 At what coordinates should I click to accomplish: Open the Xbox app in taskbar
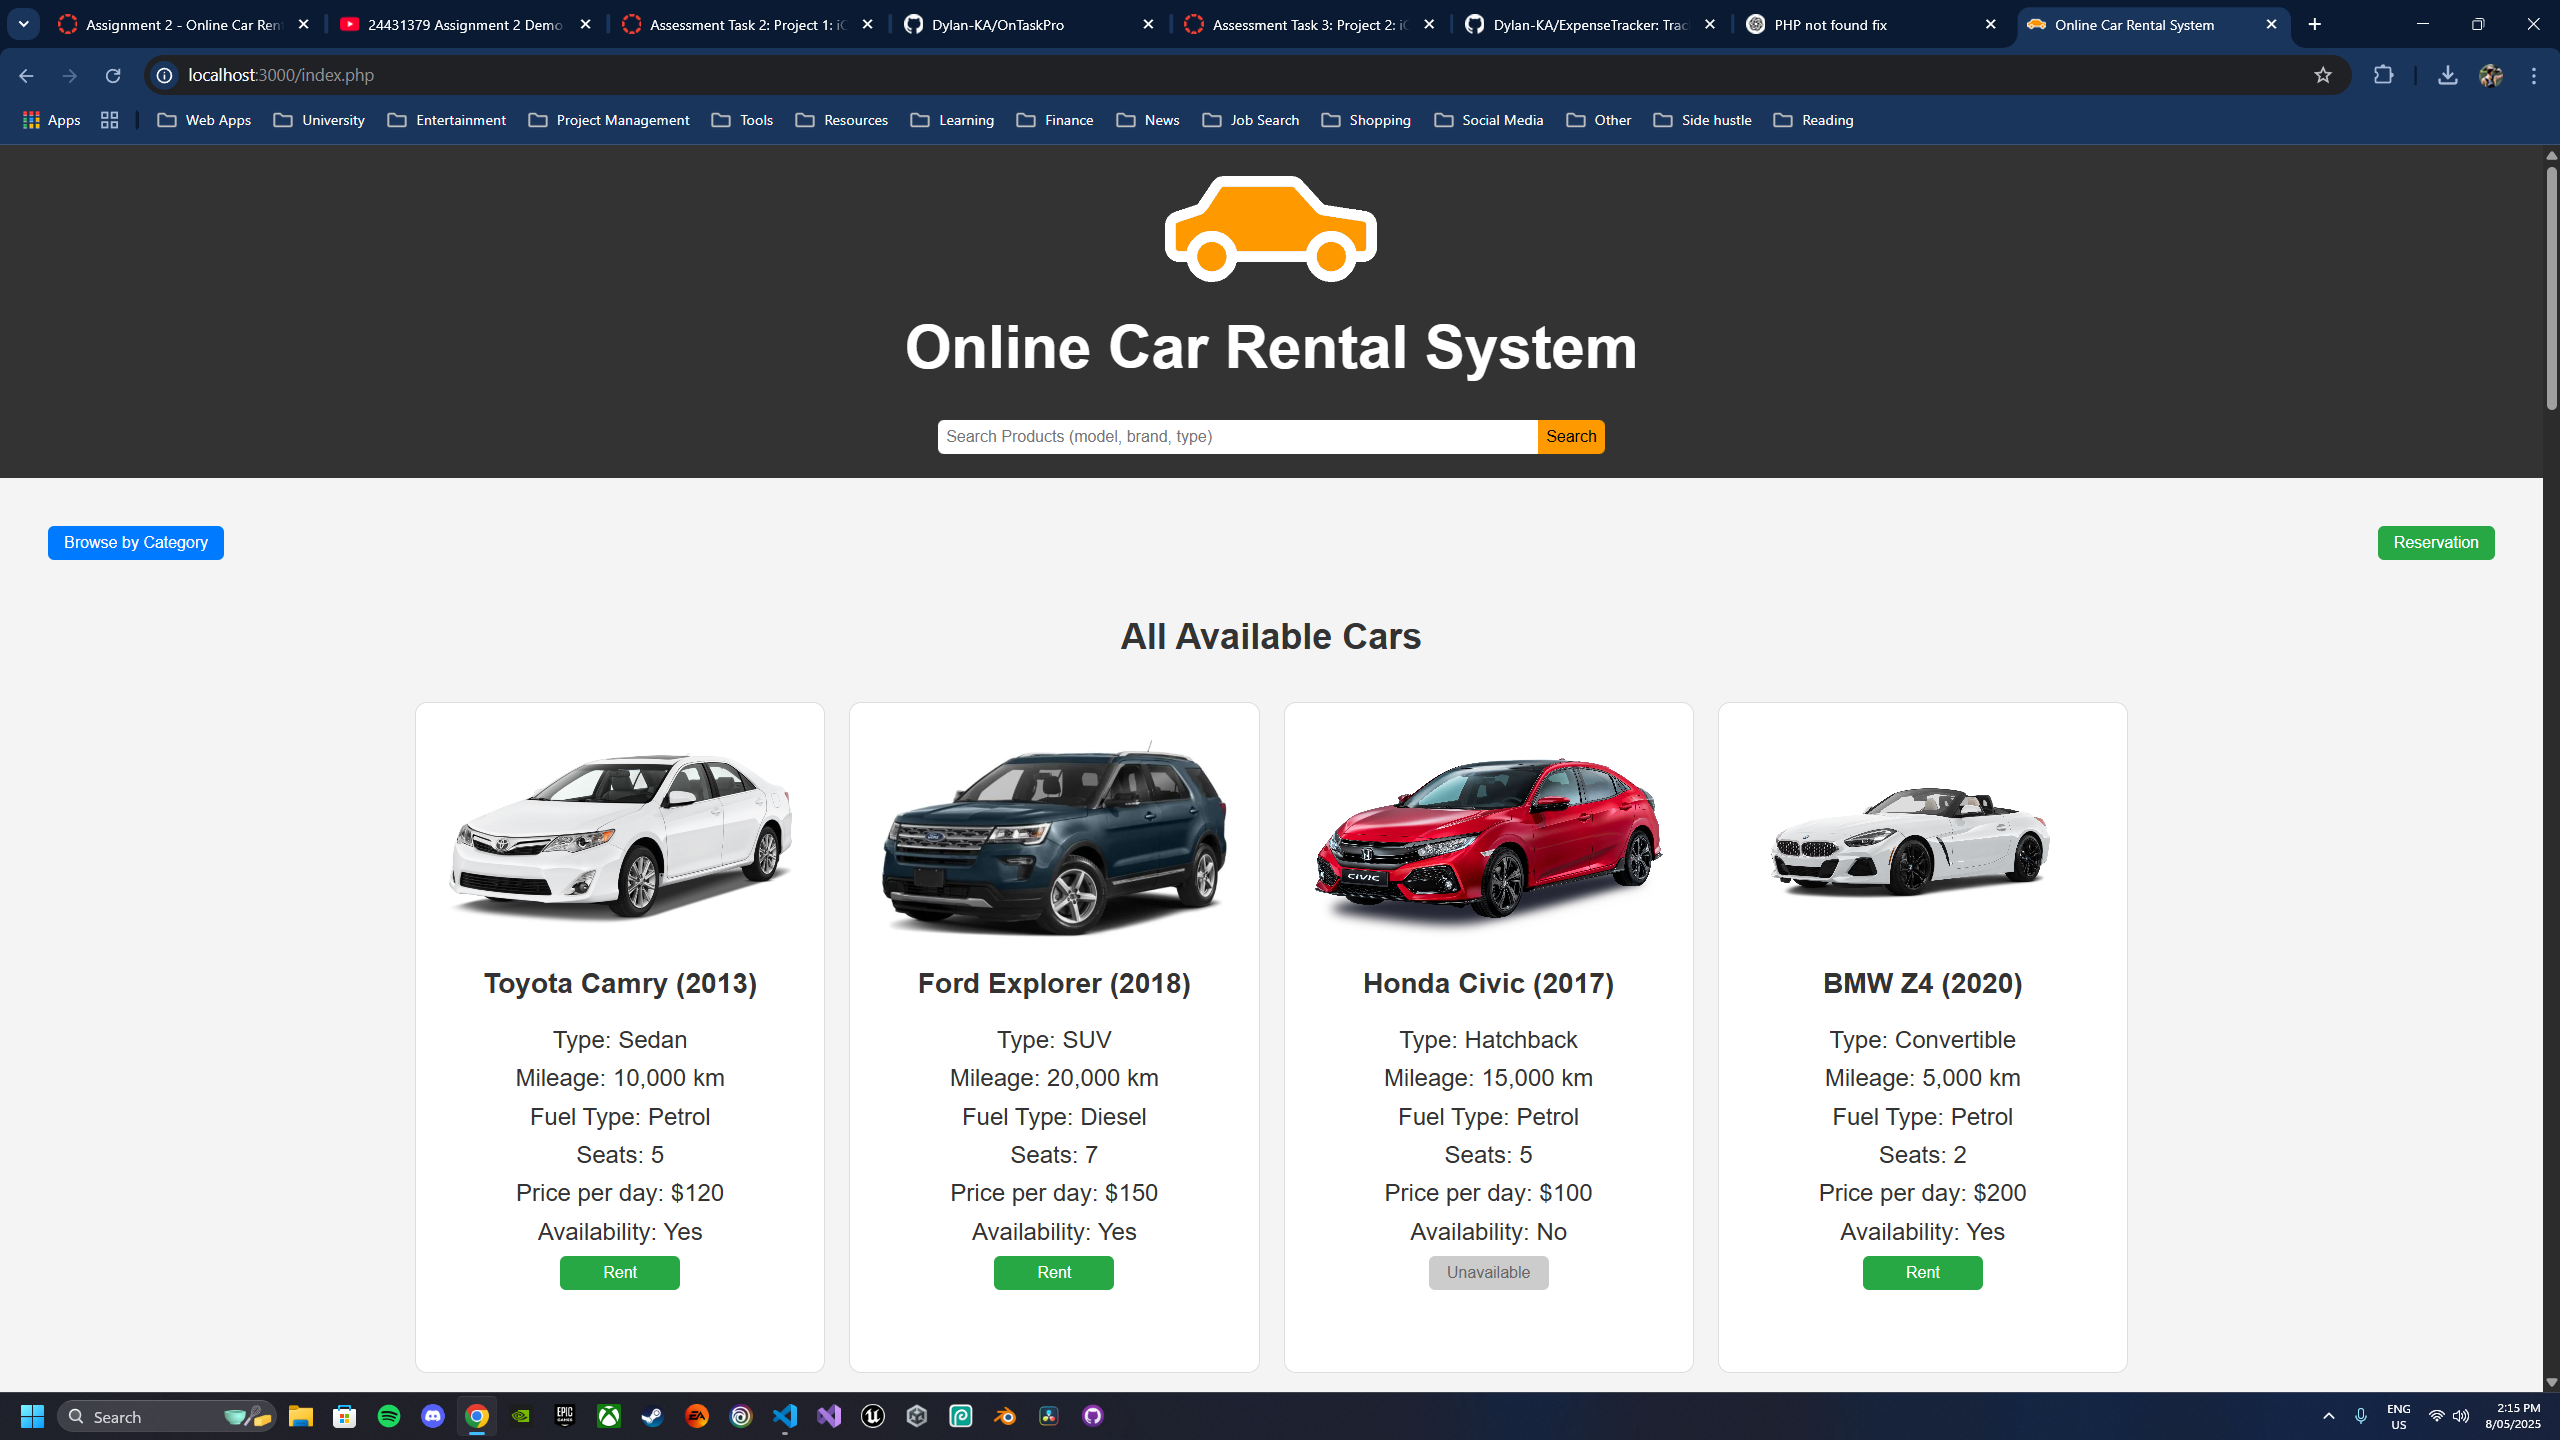[x=609, y=1416]
